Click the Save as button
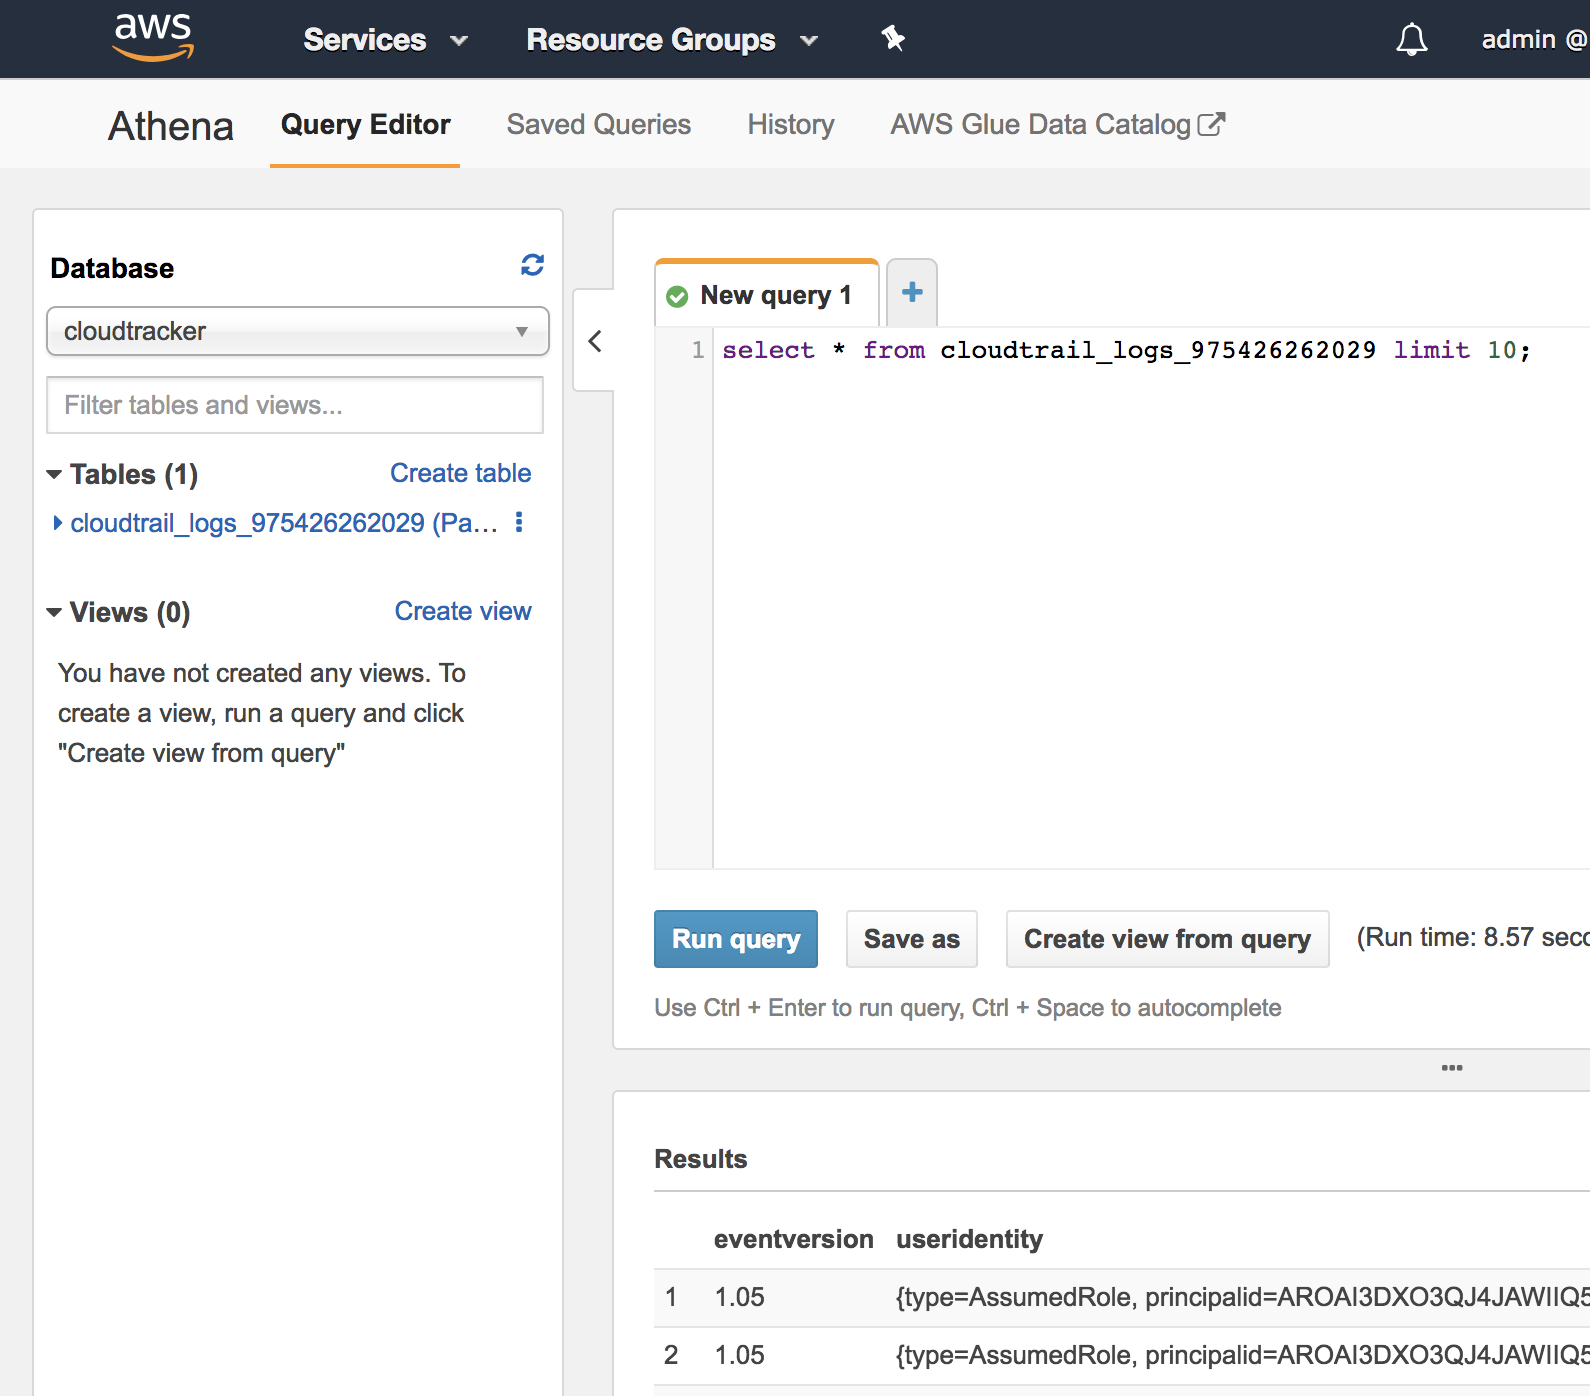 911,939
